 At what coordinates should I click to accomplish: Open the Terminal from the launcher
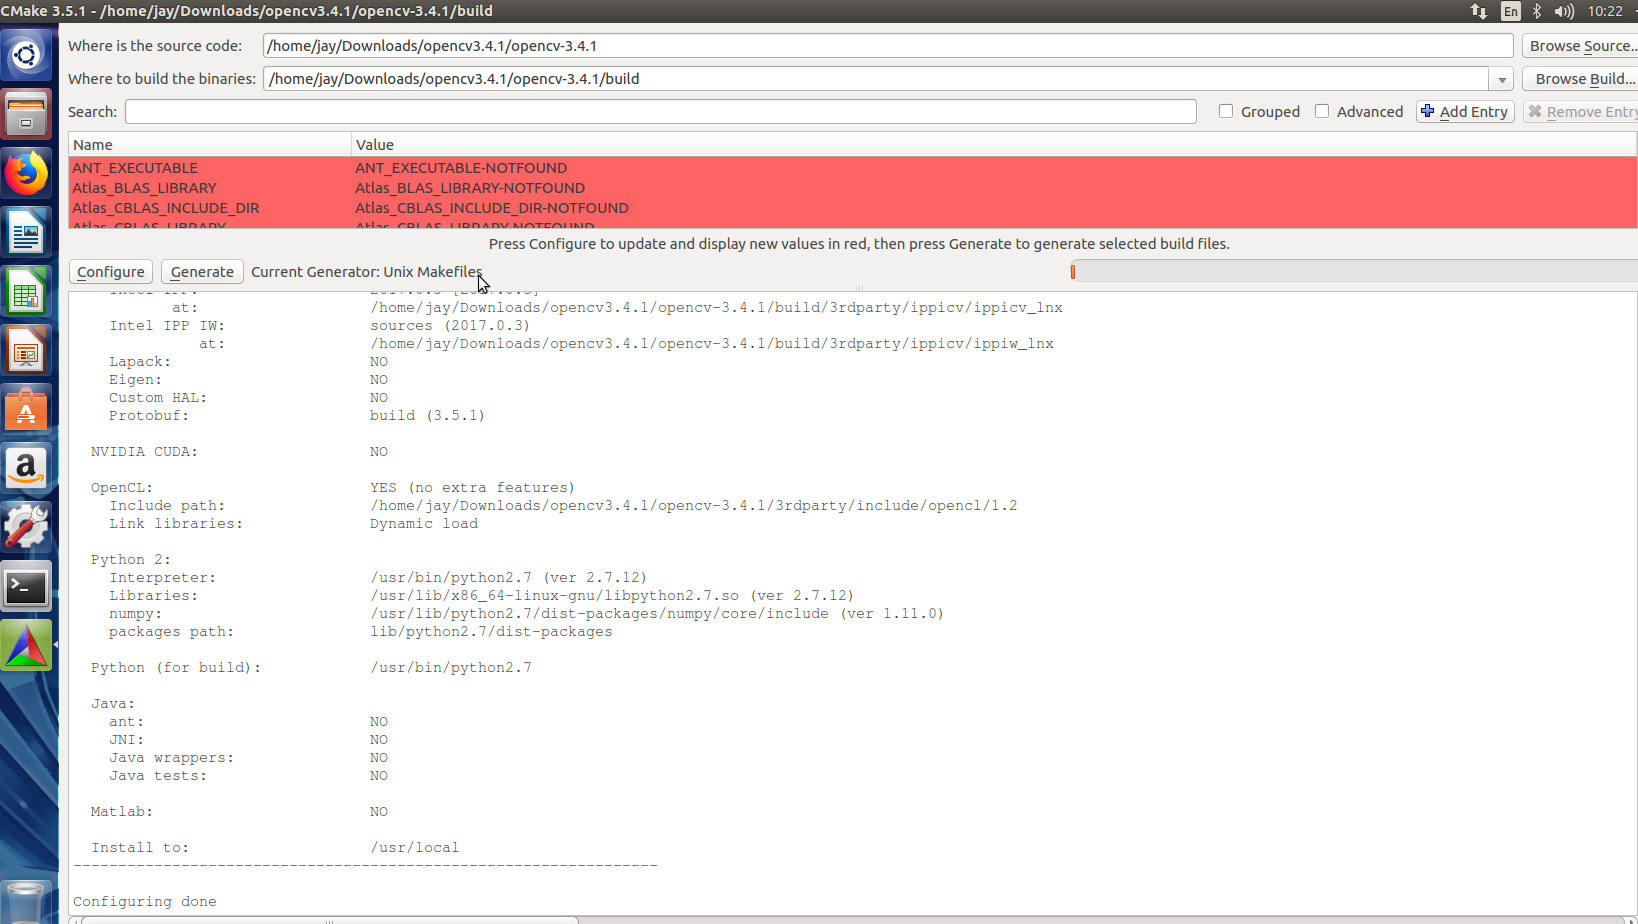(x=27, y=586)
